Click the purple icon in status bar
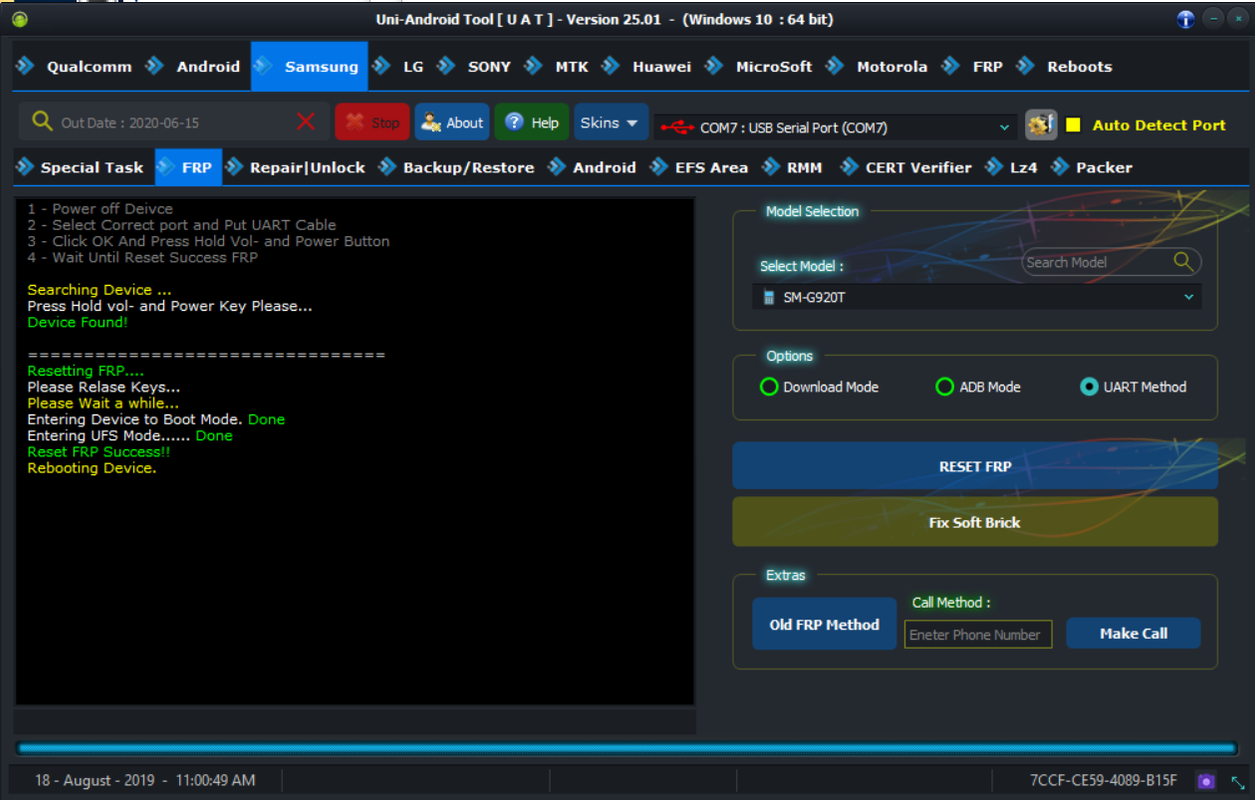The width and height of the screenshot is (1255, 800). click(1206, 781)
